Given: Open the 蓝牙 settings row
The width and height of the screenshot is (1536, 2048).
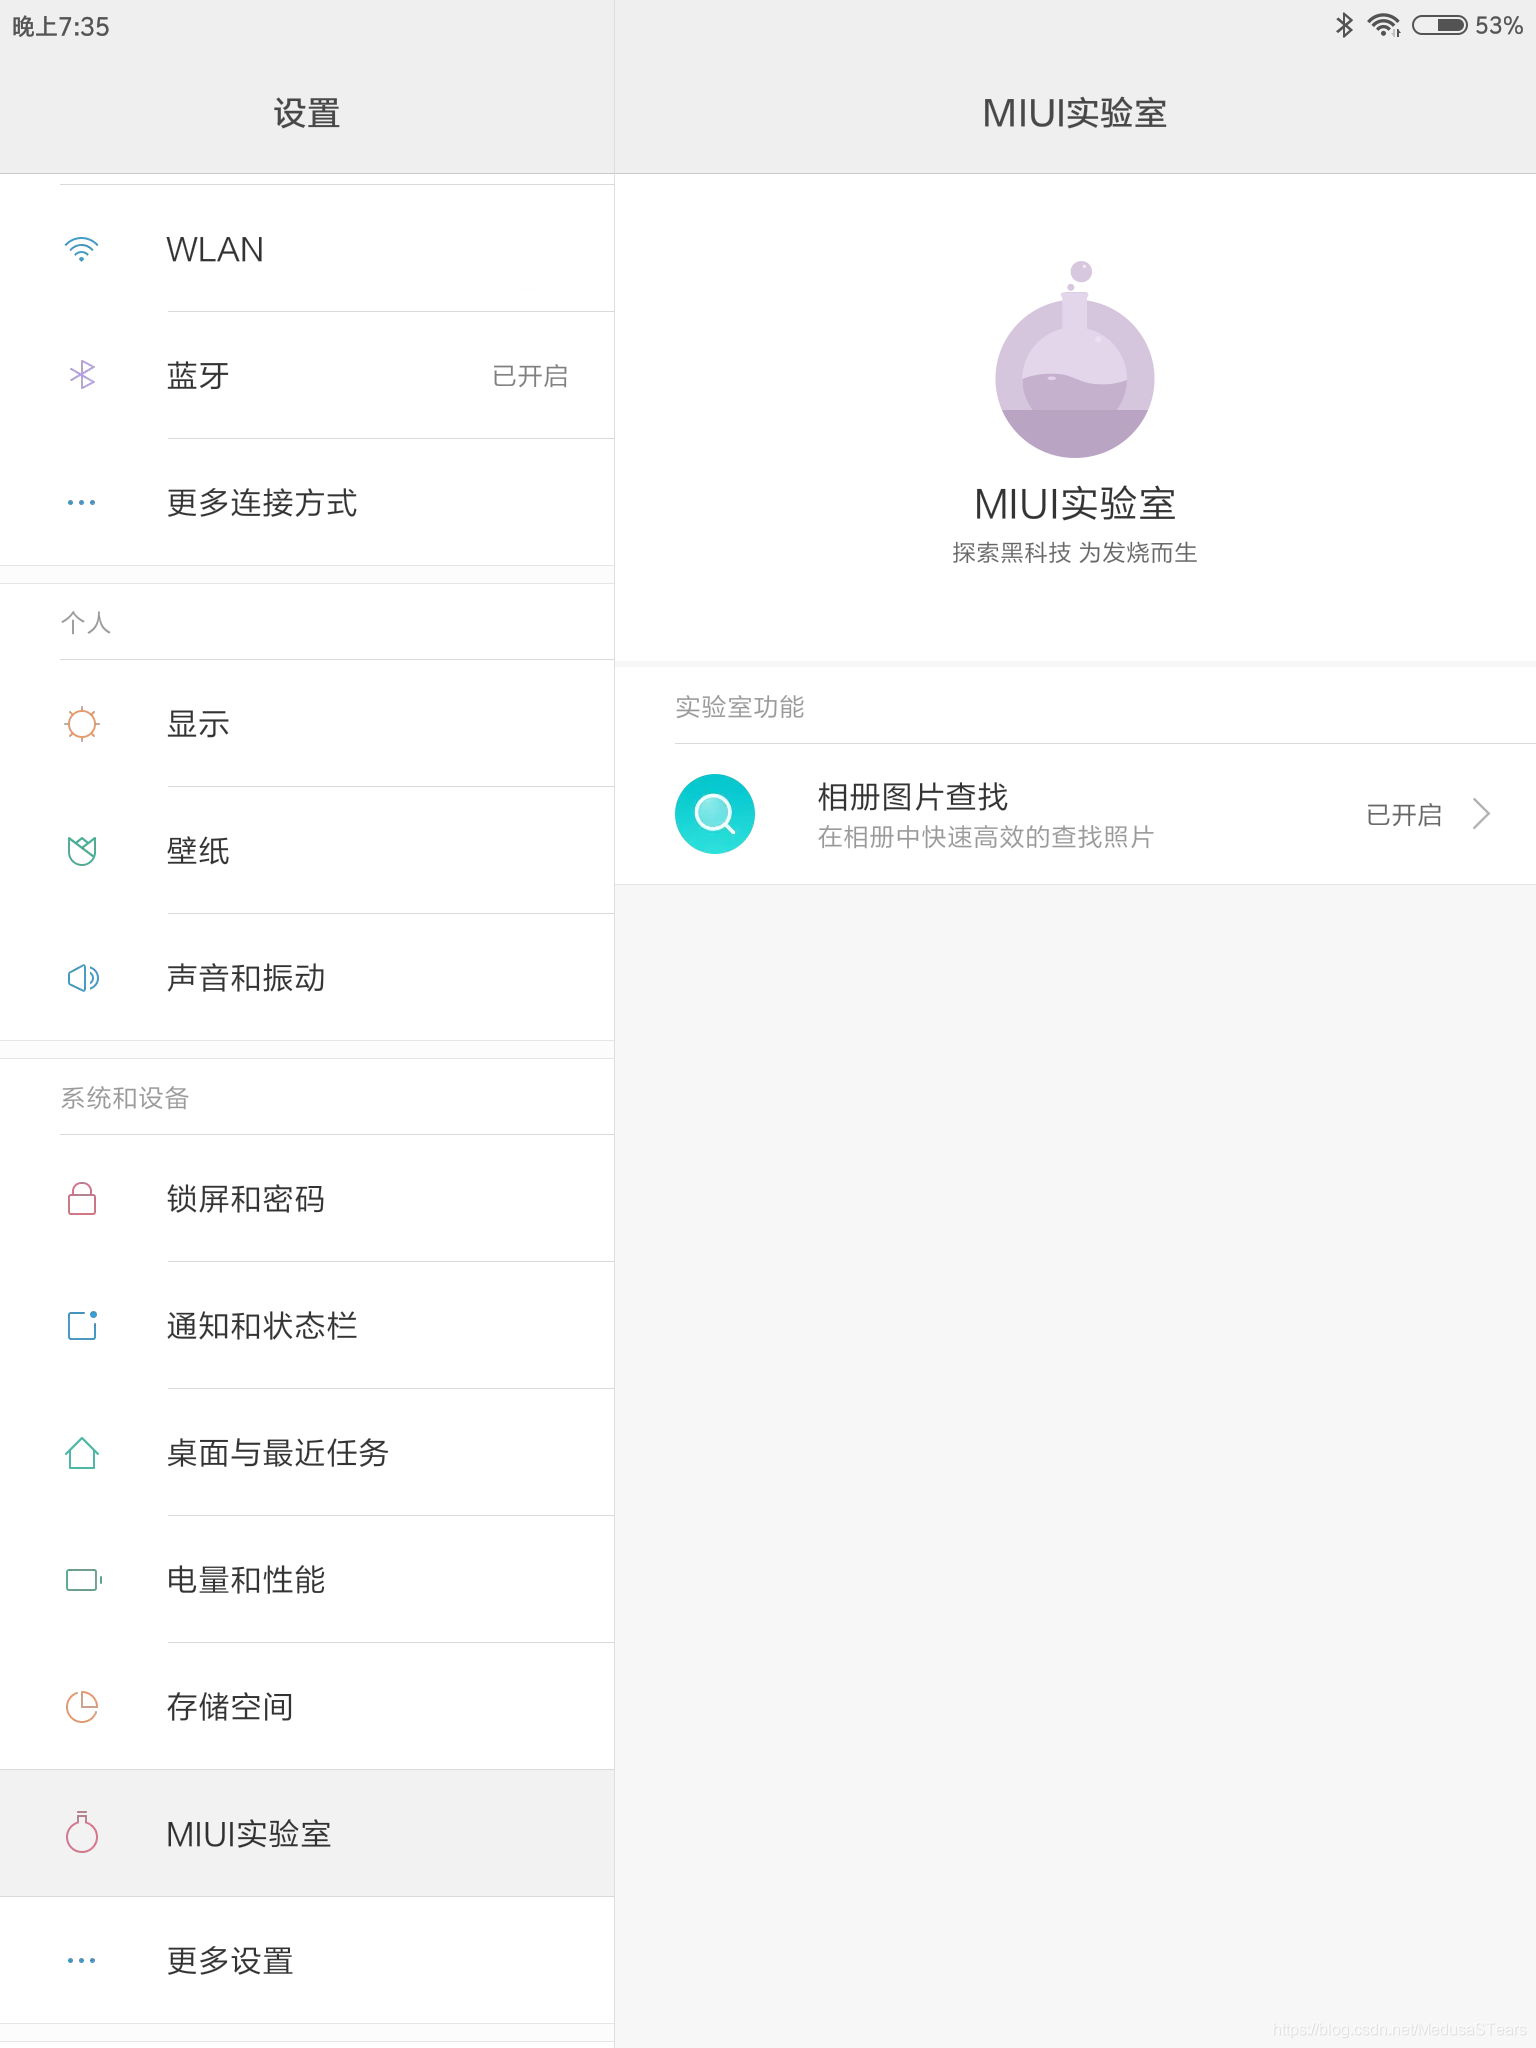Looking at the screenshot, I should coord(307,375).
